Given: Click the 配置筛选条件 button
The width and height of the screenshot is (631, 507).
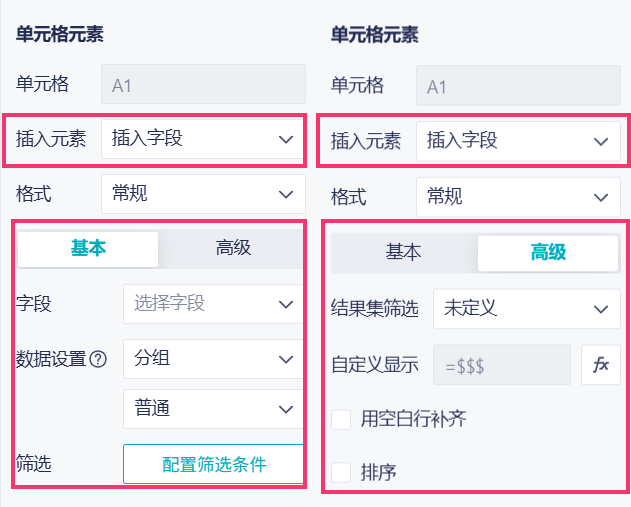Looking at the screenshot, I should (213, 464).
